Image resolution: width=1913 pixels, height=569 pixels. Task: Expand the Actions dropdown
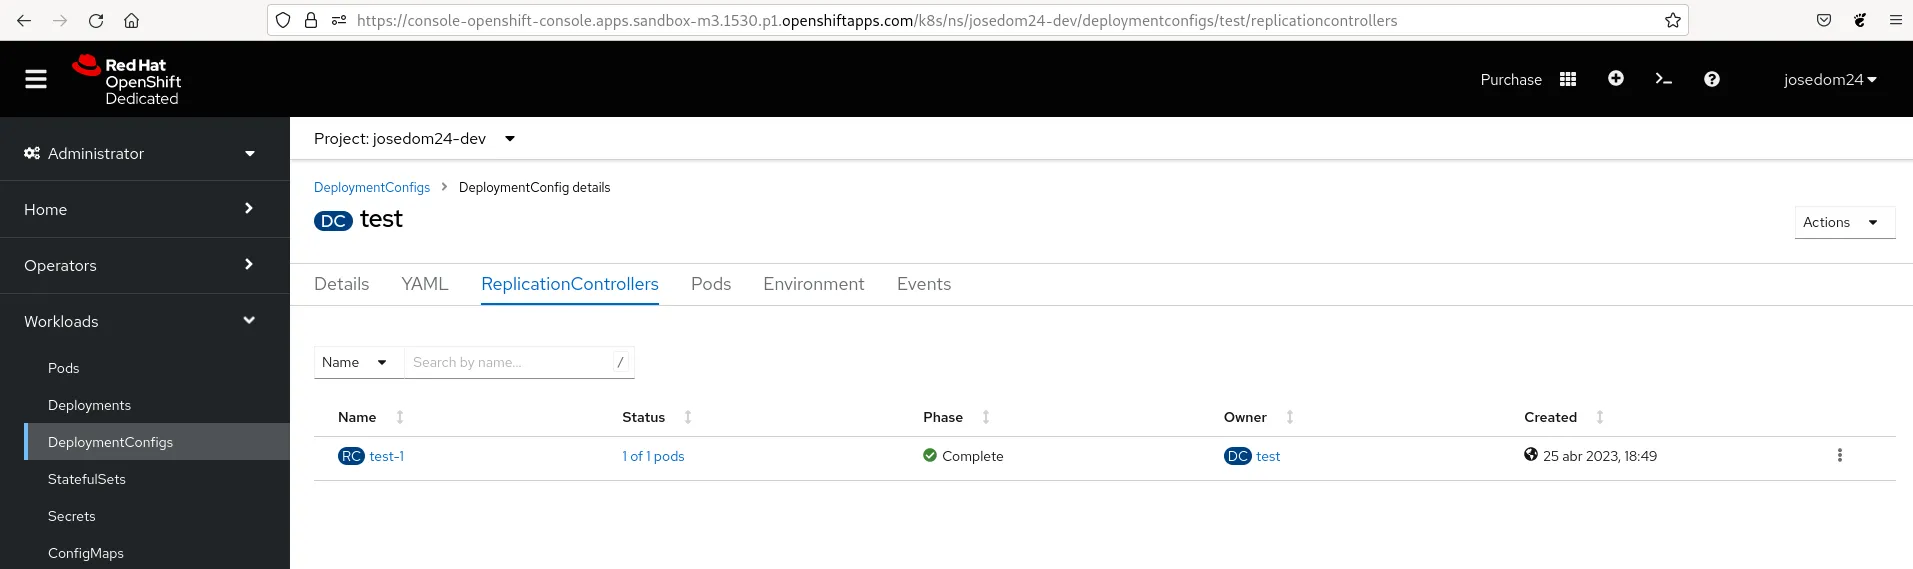(1843, 222)
